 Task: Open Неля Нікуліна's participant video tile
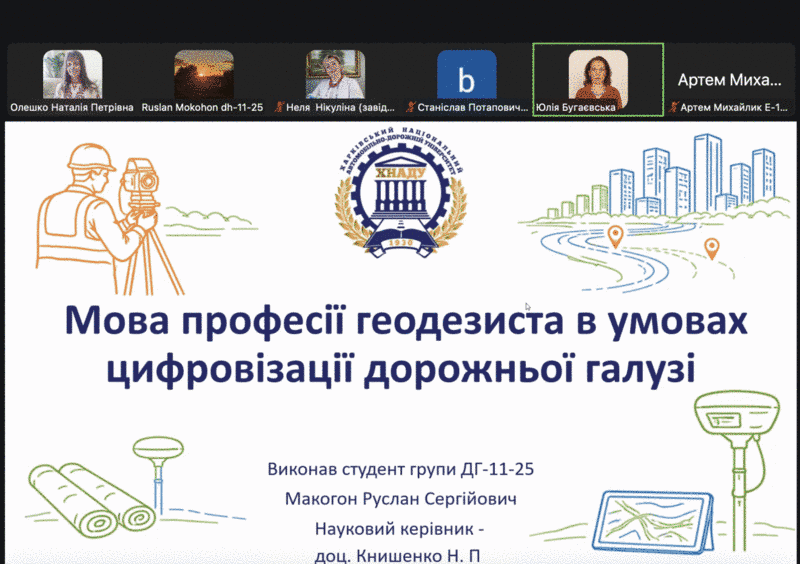point(335,75)
